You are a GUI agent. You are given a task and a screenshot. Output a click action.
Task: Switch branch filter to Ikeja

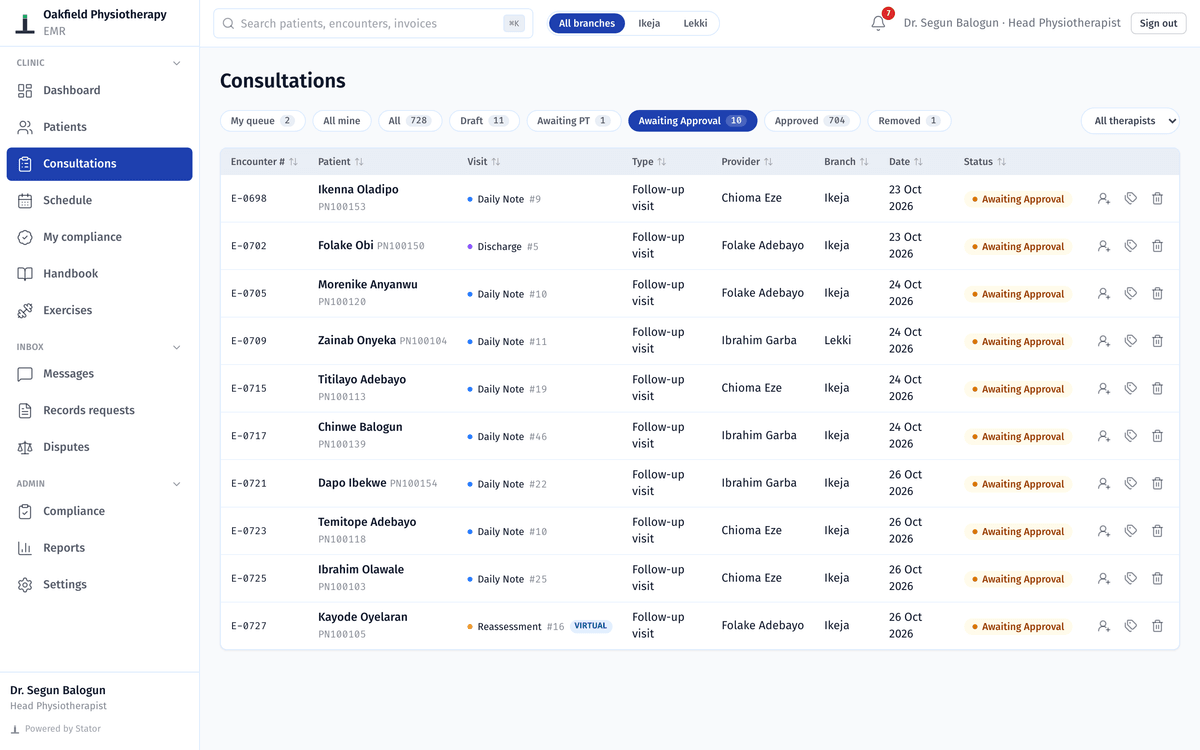point(649,23)
